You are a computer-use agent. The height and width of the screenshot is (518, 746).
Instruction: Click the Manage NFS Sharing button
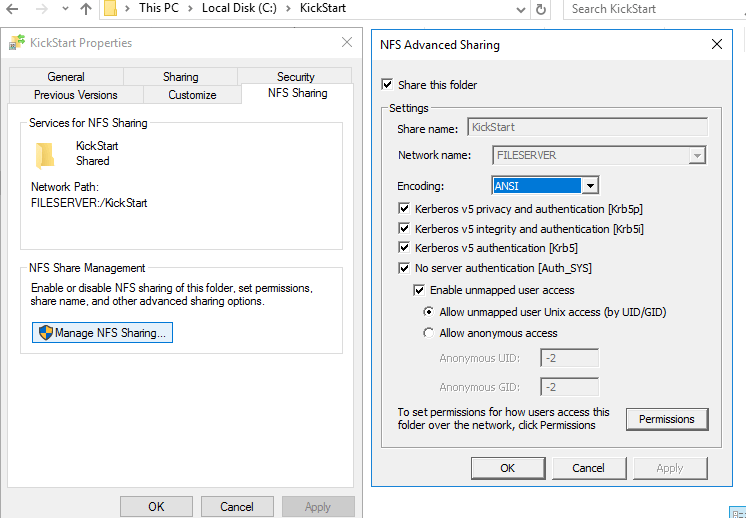click(102, 332)
